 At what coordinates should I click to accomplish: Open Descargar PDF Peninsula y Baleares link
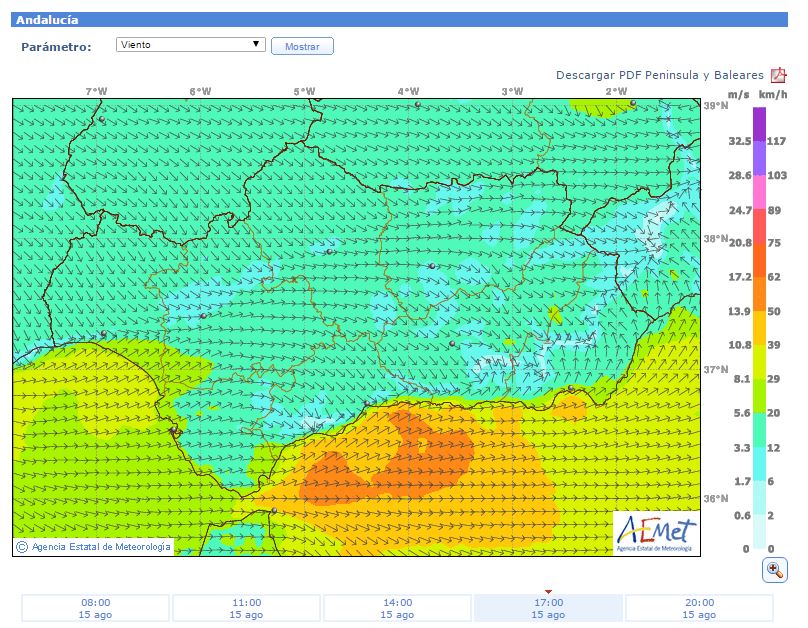click(659, 75)
